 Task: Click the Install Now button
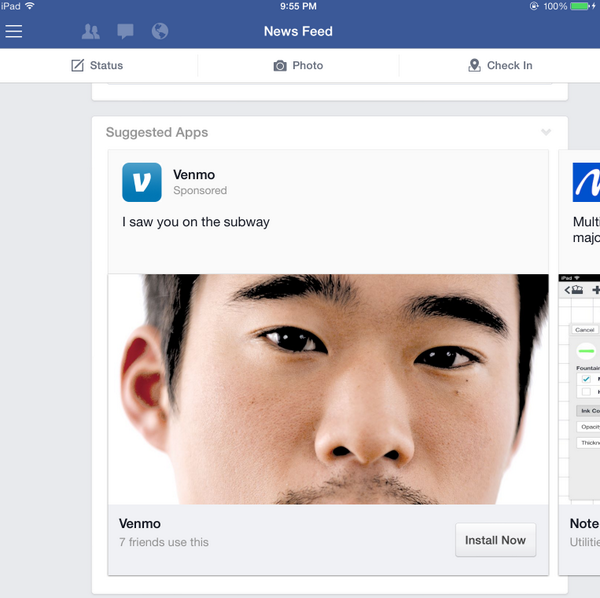(496, 540)
